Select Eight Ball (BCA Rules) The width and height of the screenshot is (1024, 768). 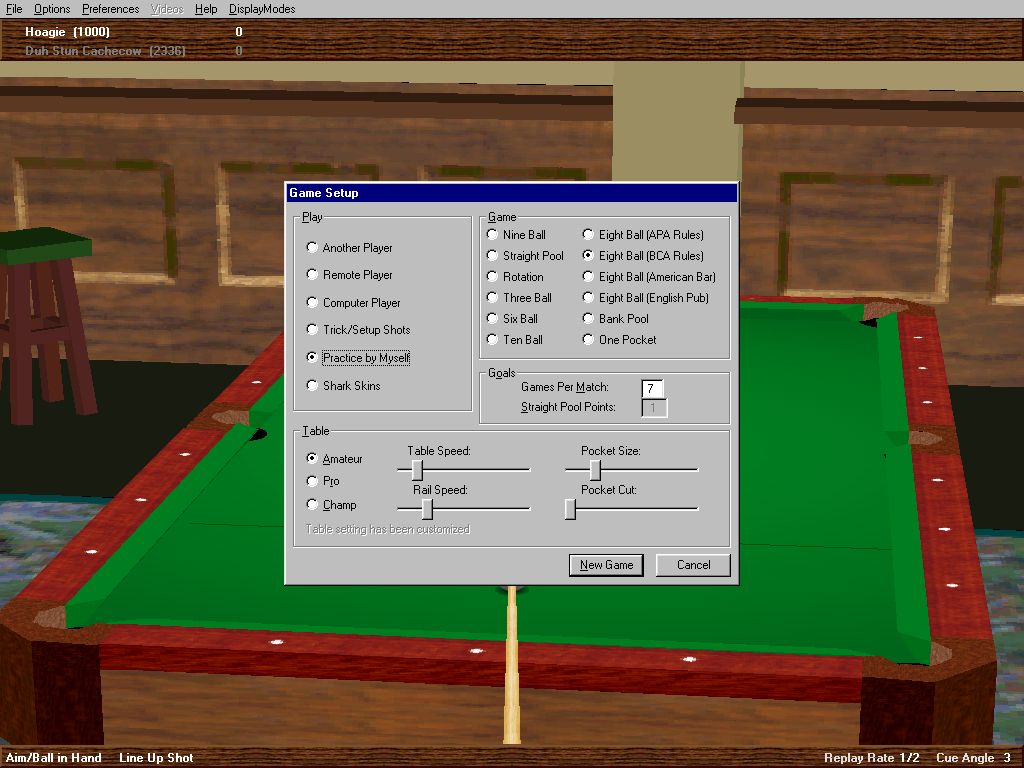click(x=643, y=255)
